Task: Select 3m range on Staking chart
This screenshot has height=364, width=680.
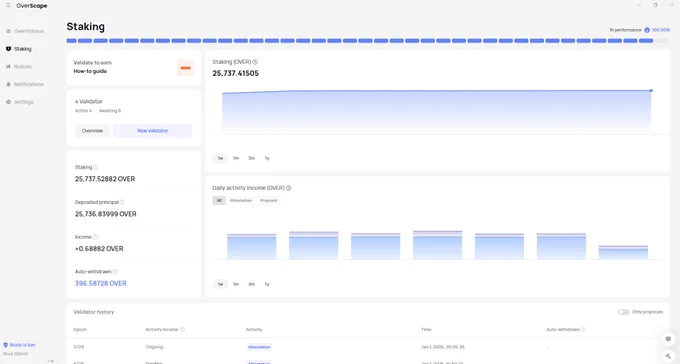Action: click(252, 158)
